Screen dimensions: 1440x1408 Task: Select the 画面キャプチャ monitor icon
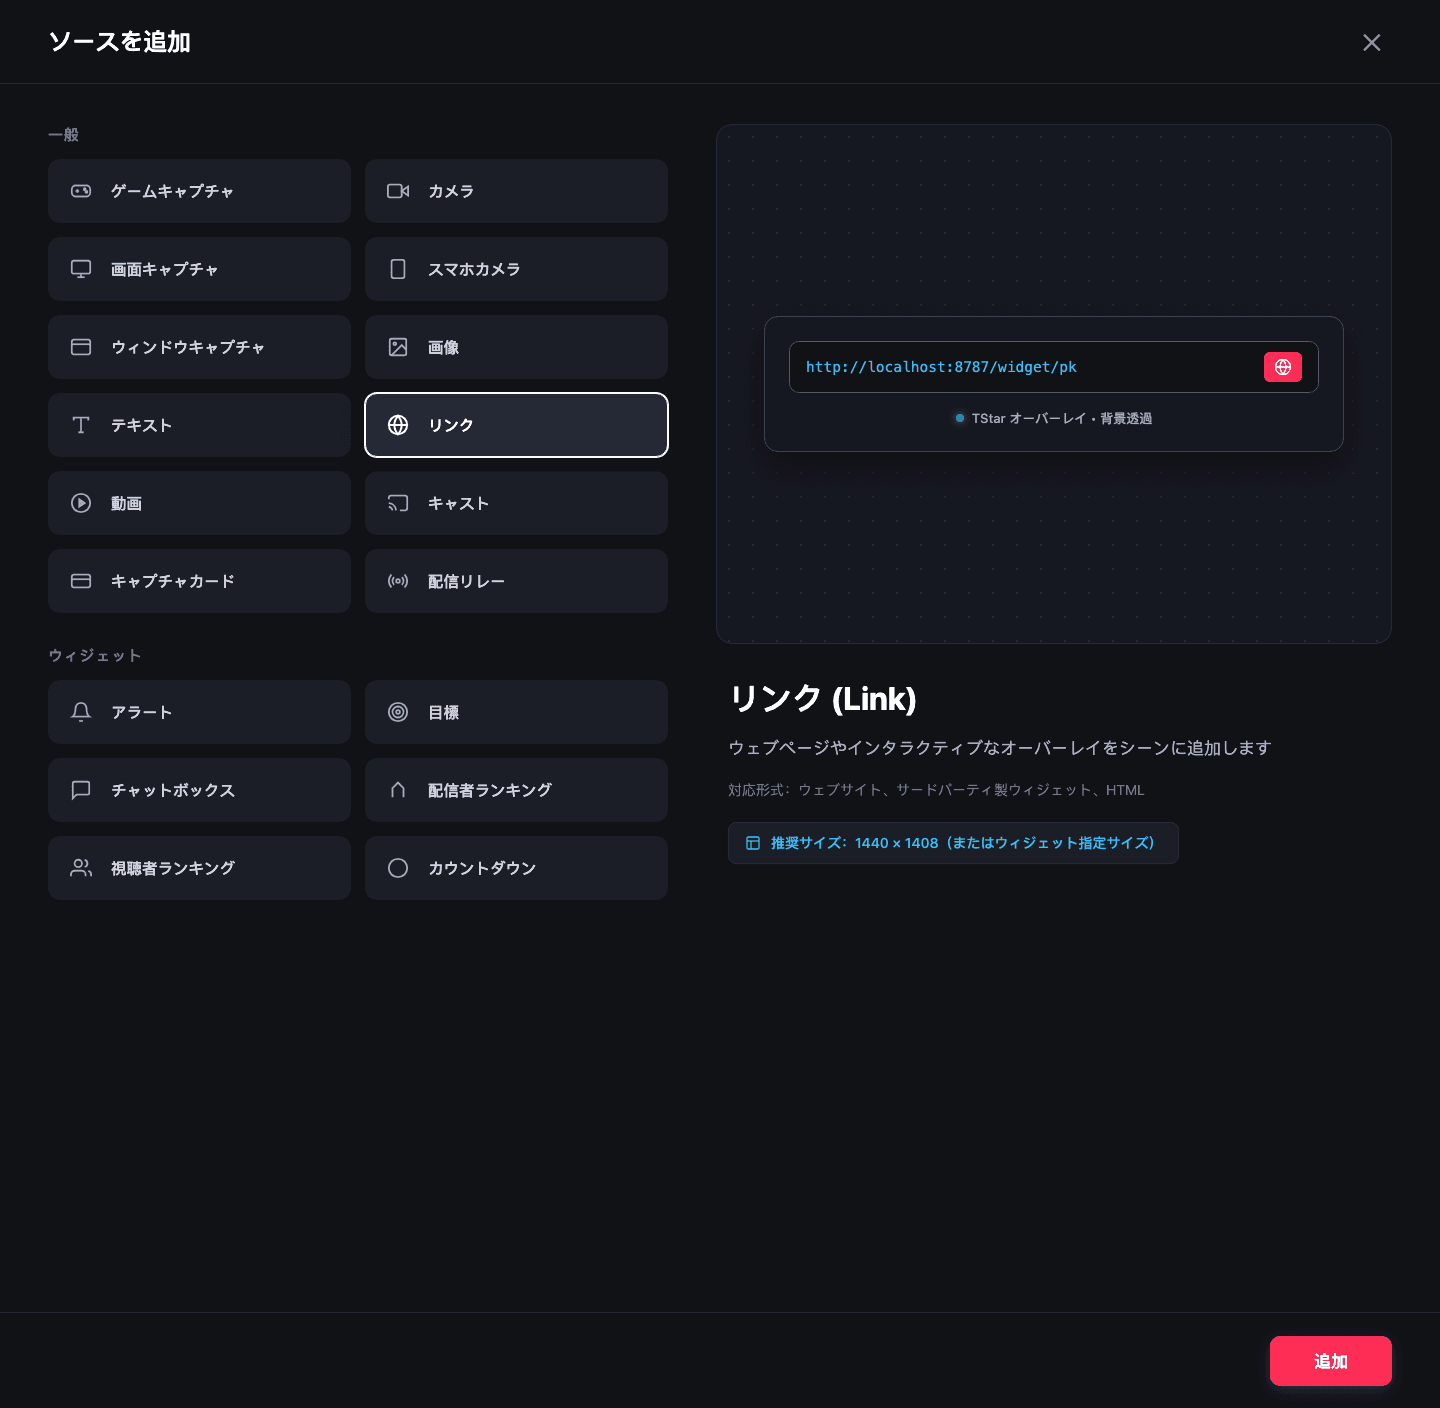(81, 269)
